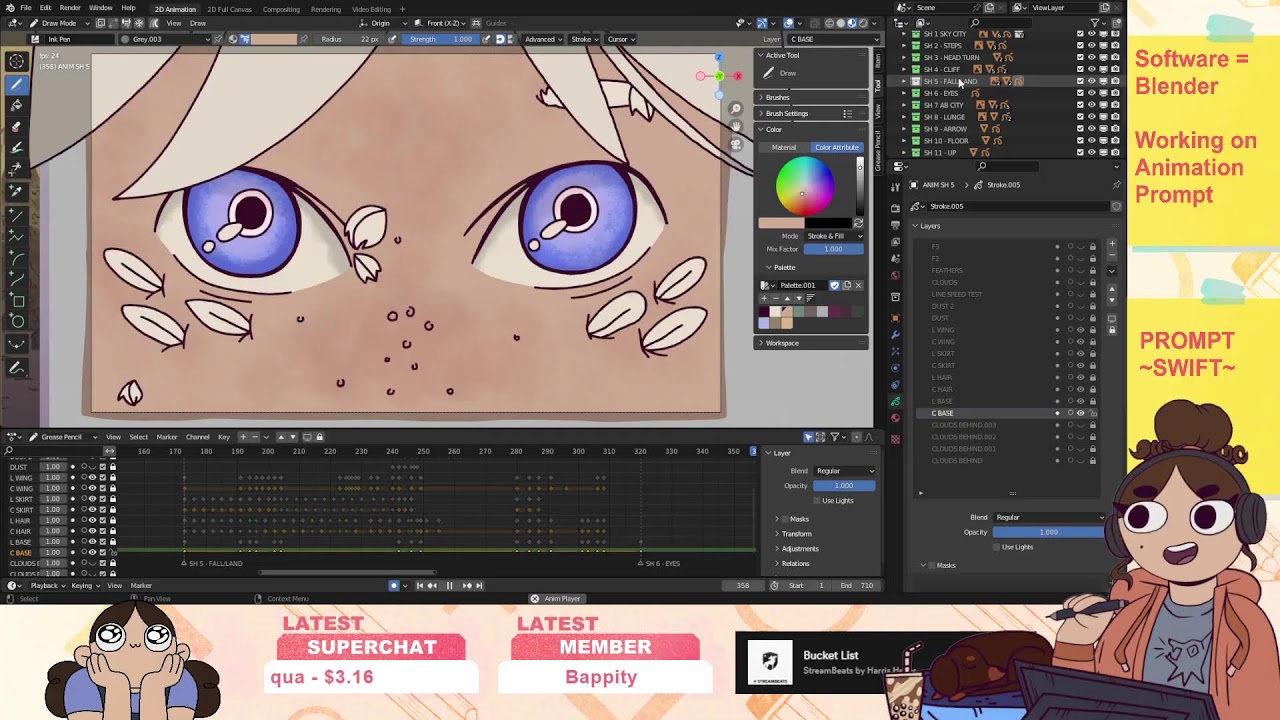Hide the C BASE layer in properties
Image resolution: width=1280 pixels, height=720 pixels.
pos(1080,413)
